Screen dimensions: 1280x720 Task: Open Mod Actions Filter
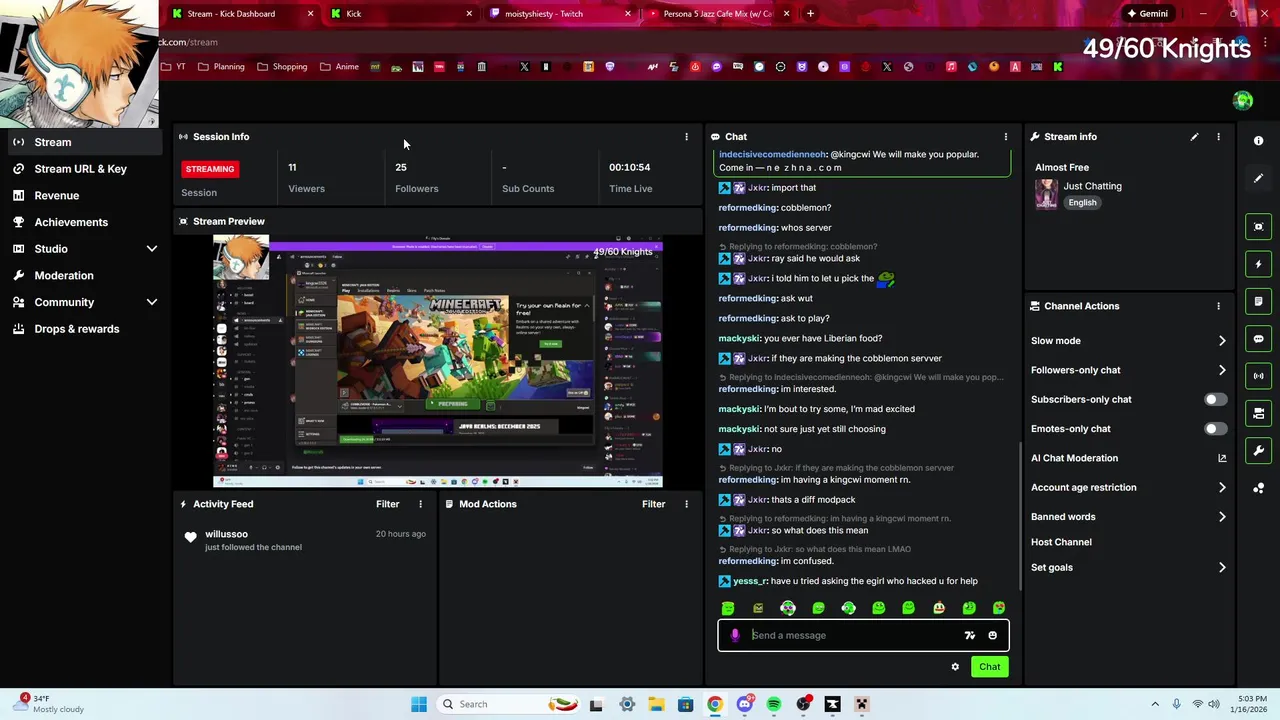click(653, 504)
